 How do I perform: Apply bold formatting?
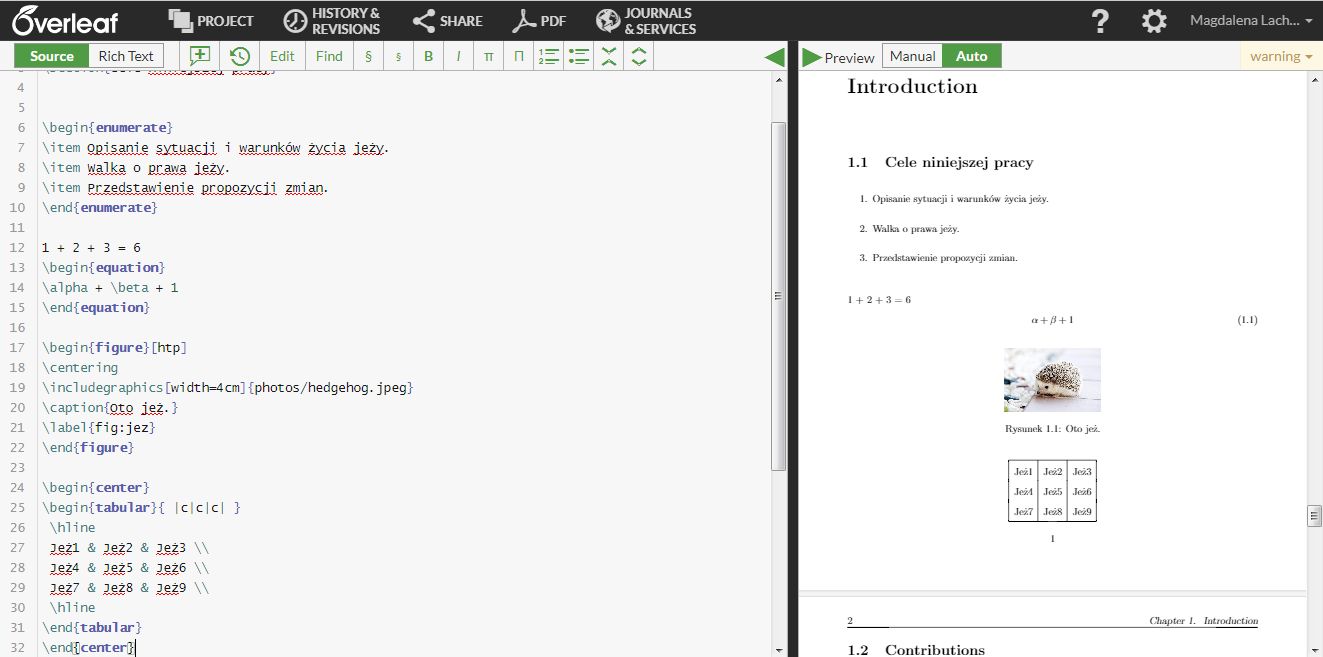(428, 56)
